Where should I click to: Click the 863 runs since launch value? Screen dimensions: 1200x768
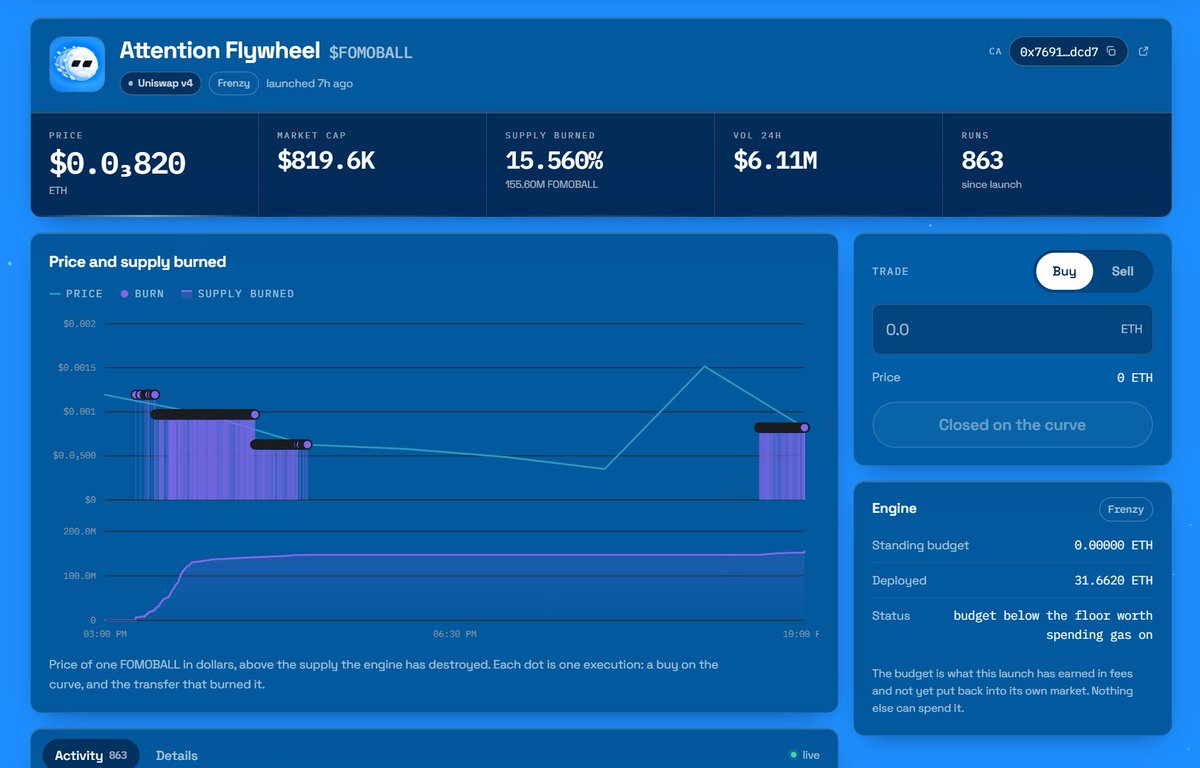coord(982,160)
